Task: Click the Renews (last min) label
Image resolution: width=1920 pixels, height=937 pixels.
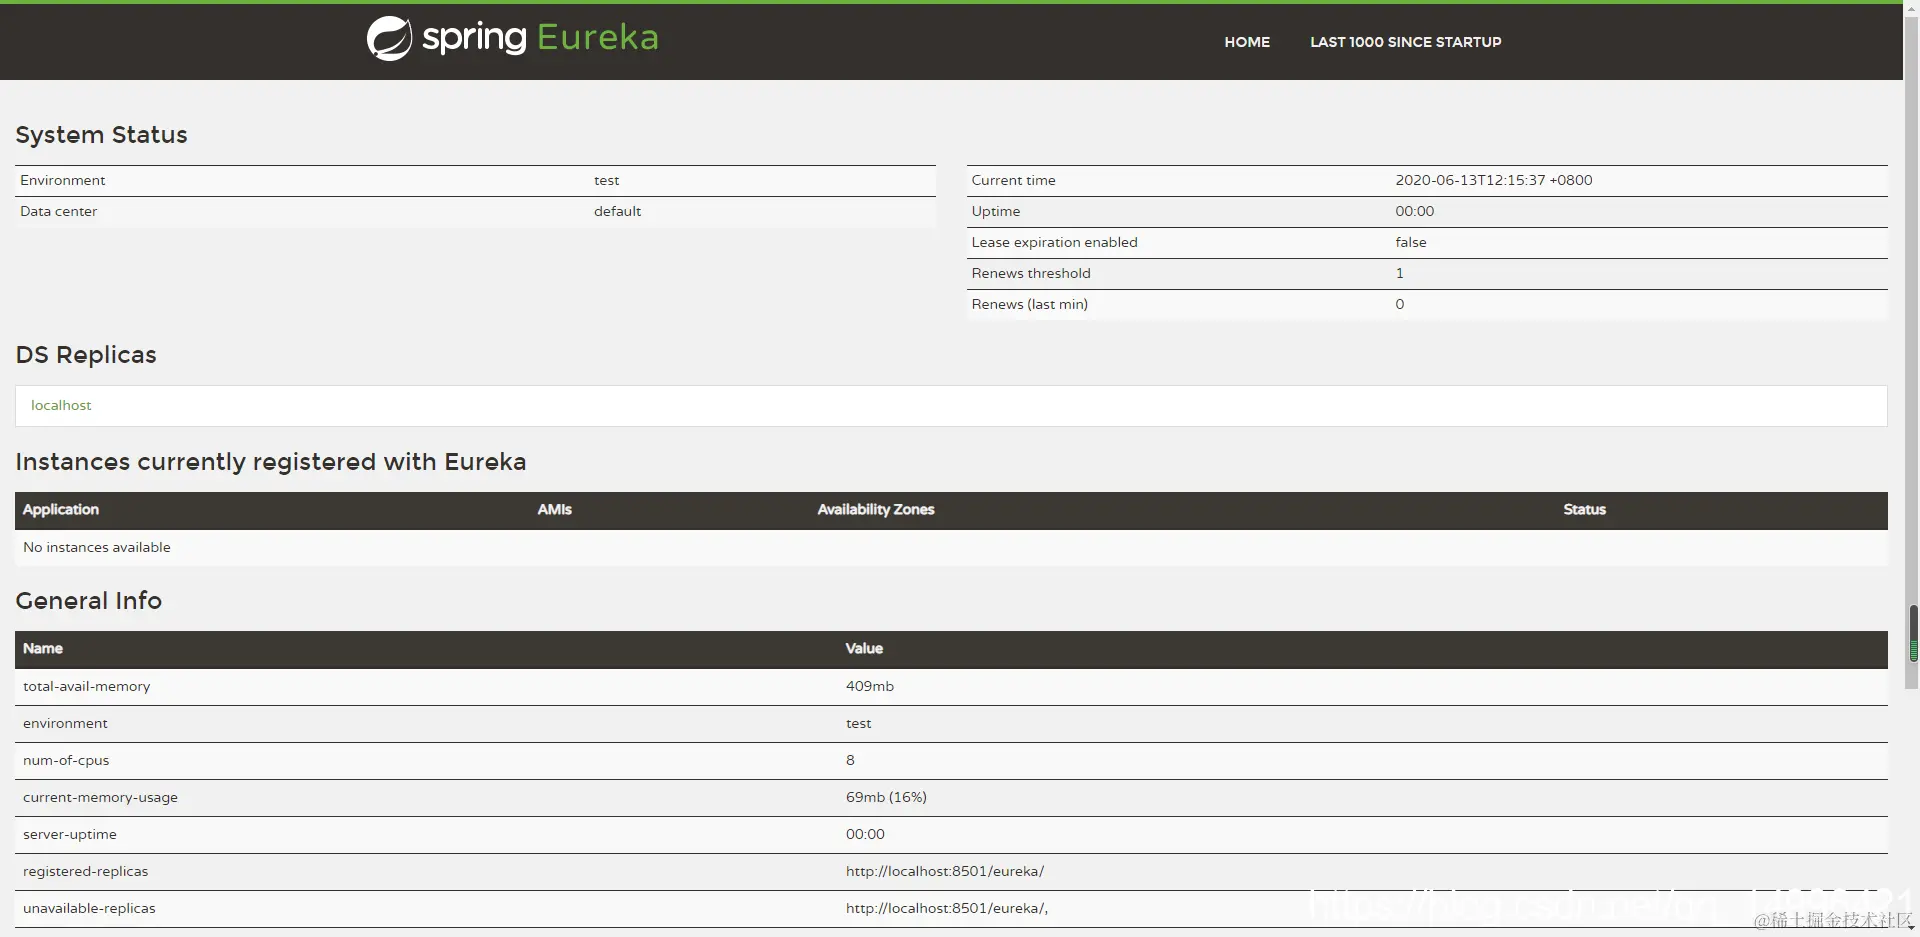Action: click(x=1029, y=304)
